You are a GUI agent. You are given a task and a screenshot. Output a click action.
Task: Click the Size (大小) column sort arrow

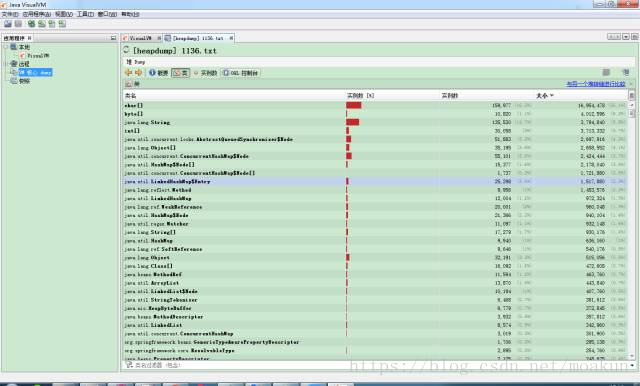551,95
